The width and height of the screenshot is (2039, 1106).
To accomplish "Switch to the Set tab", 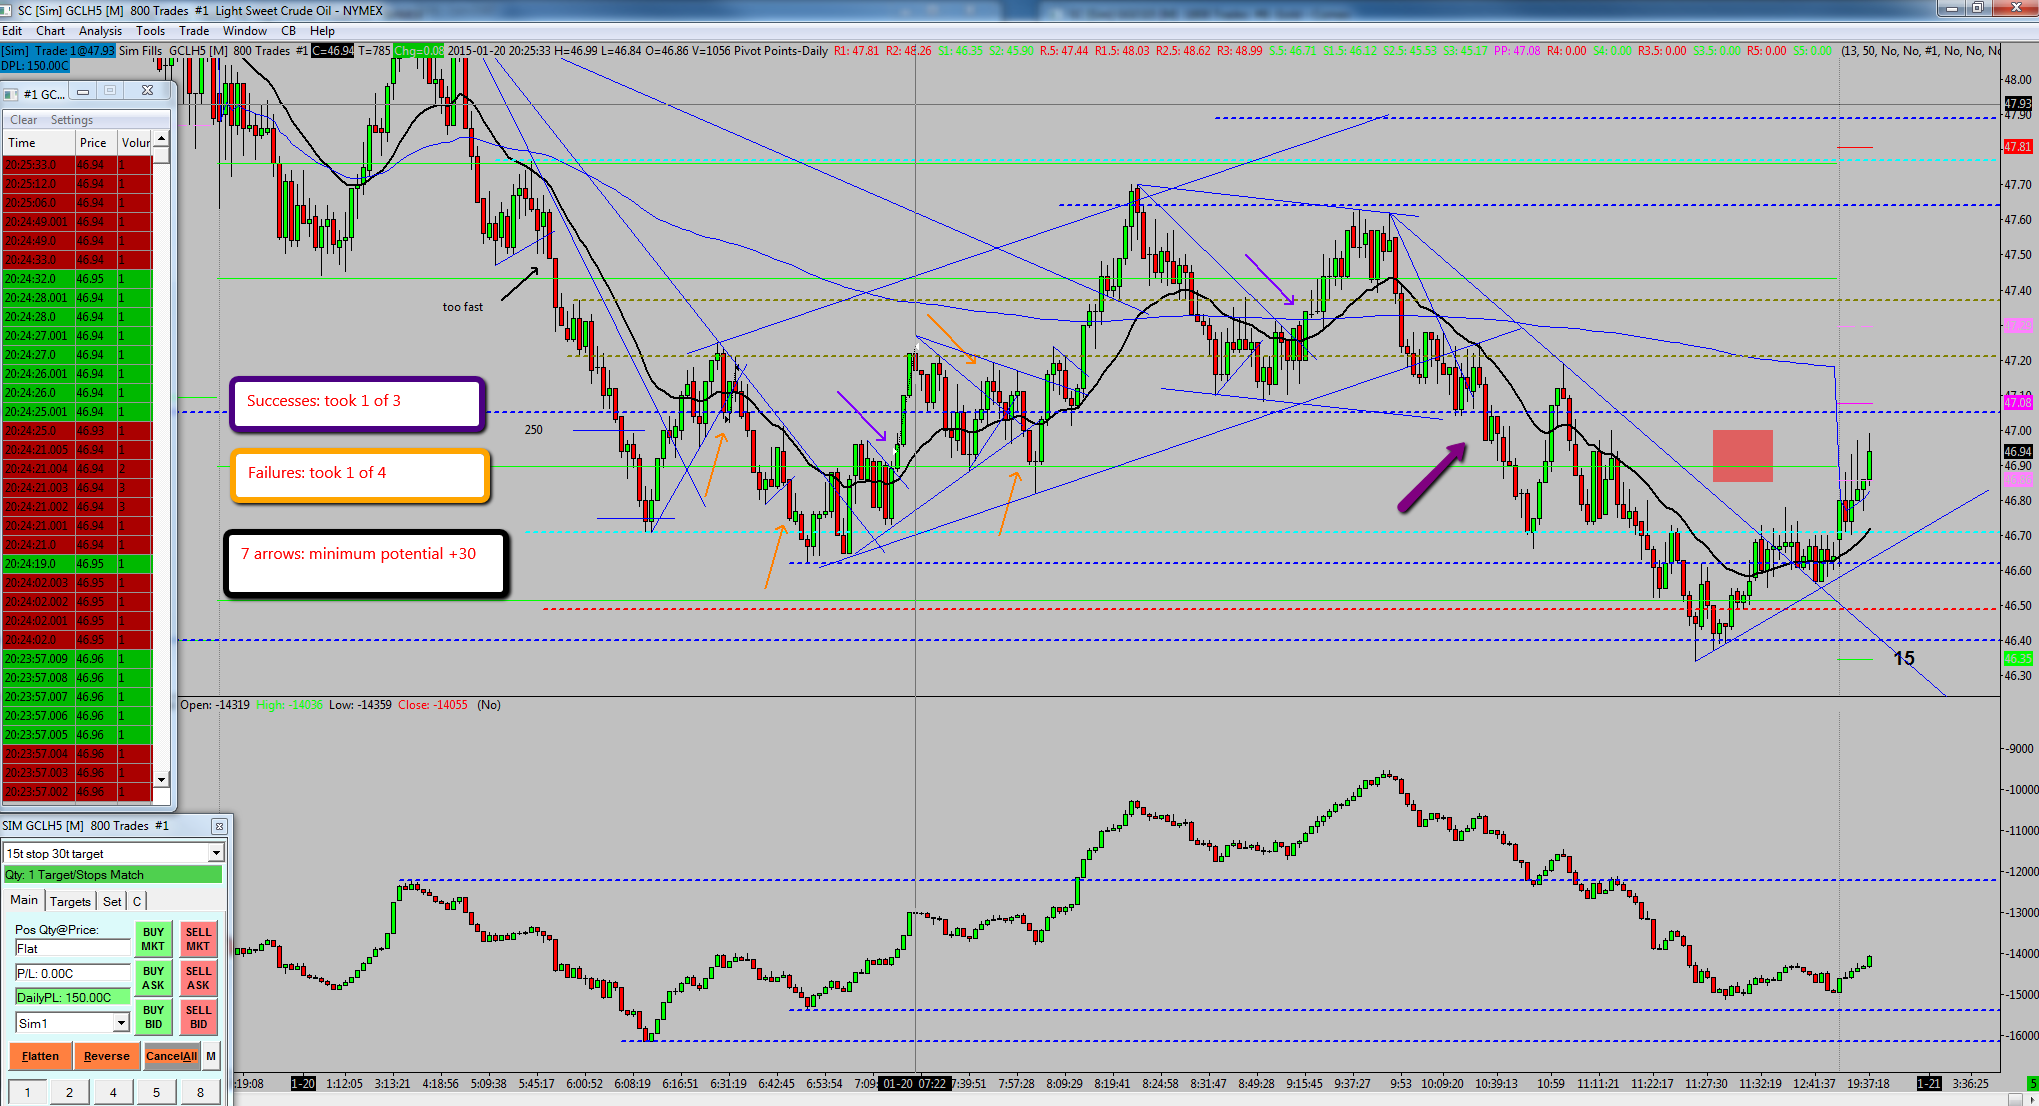I will pyautogui.click(x=112, y=901).
